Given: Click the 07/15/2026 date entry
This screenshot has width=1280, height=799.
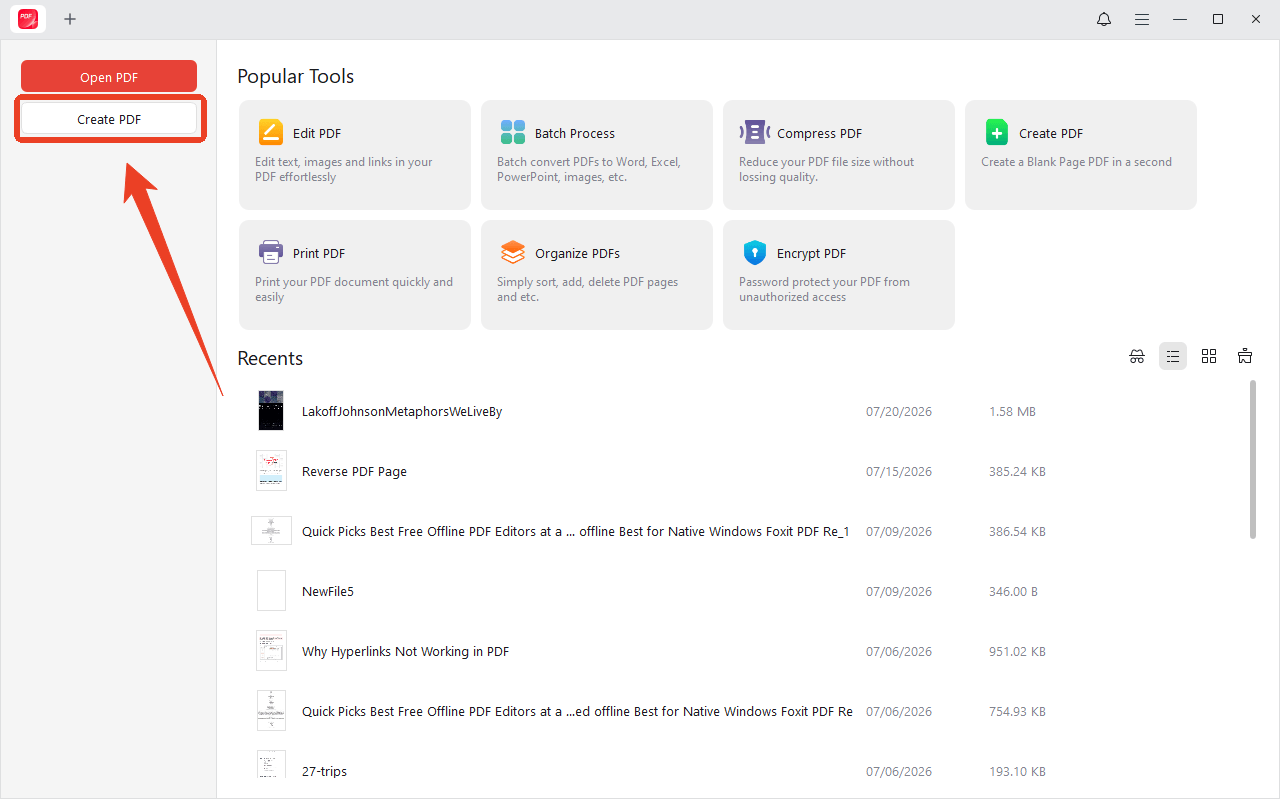Looking at the screenshot, I should point(899,472).
